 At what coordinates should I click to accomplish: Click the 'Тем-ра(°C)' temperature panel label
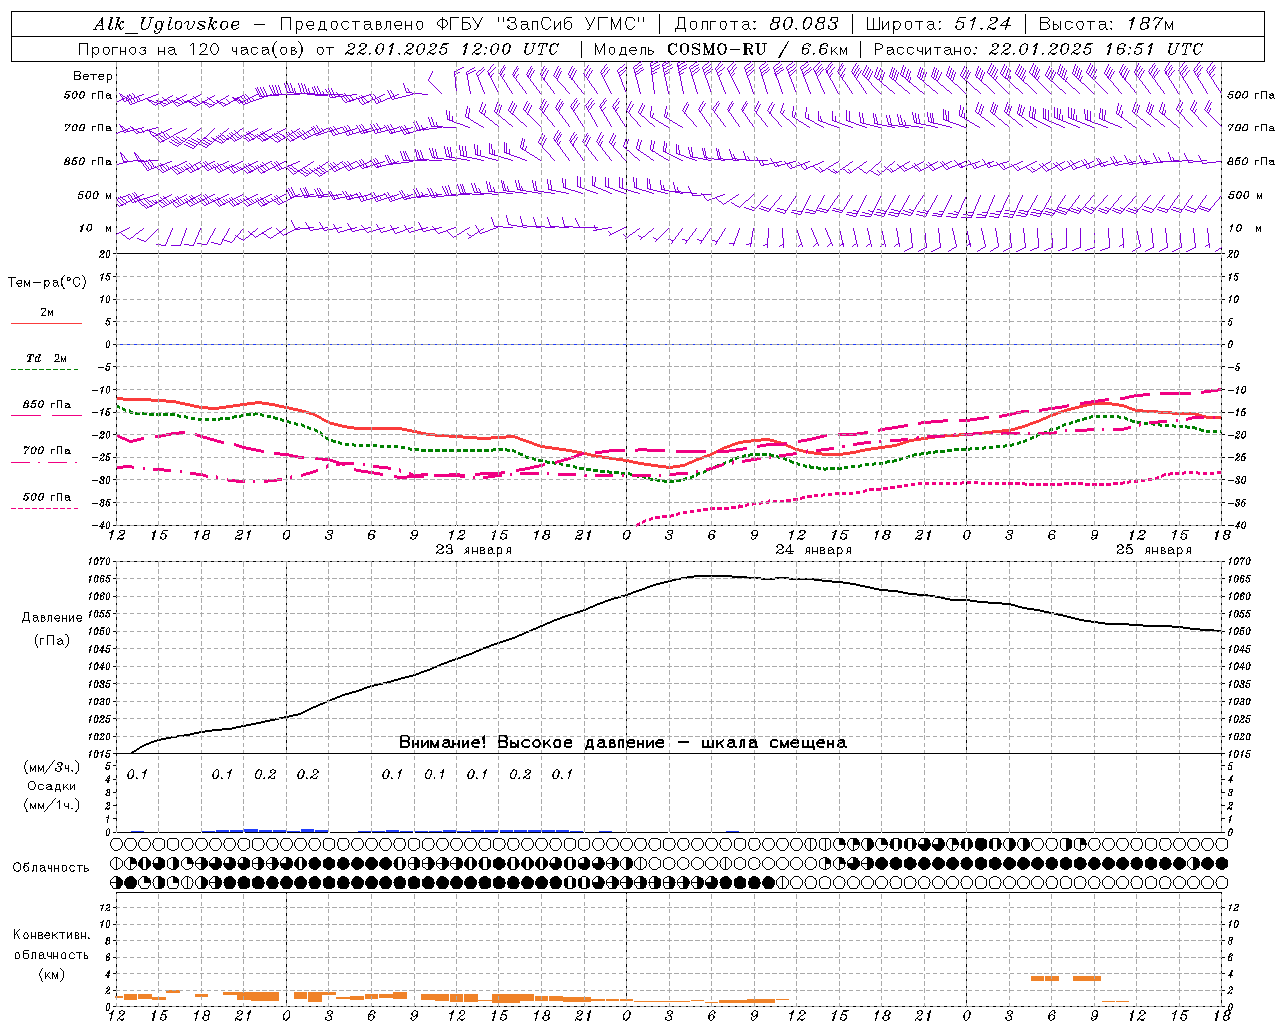point(47,283)
